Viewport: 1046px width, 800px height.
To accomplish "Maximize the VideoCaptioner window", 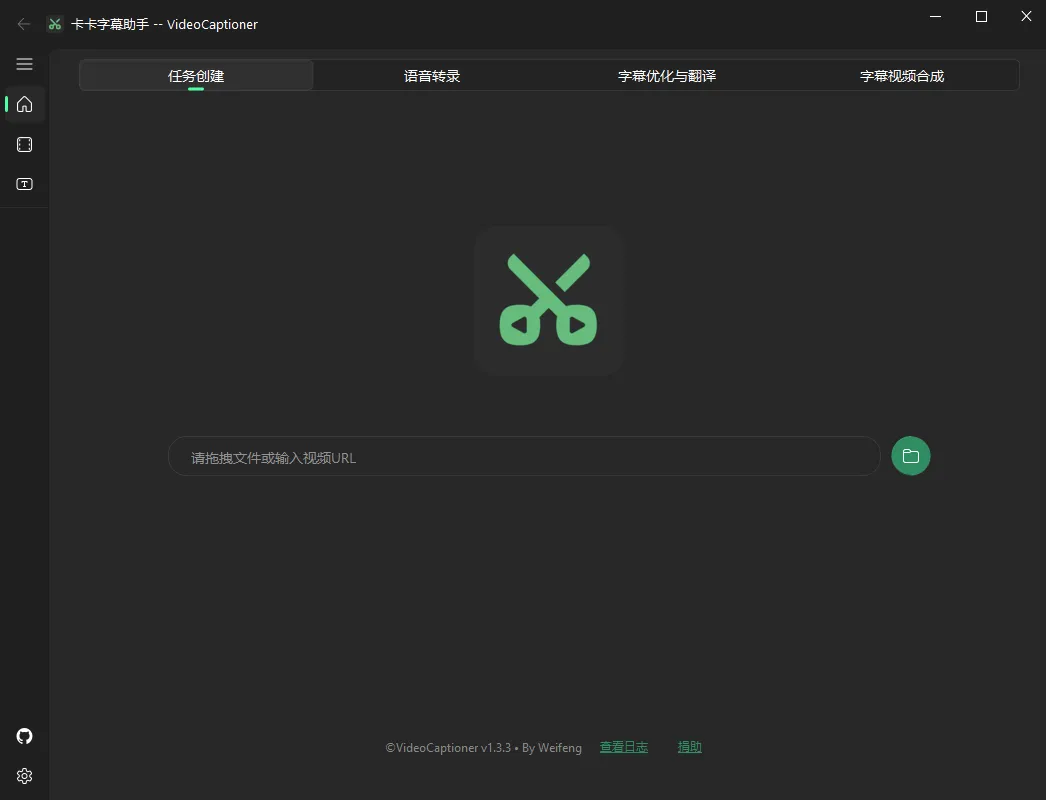I will click(x=981, y=17).
